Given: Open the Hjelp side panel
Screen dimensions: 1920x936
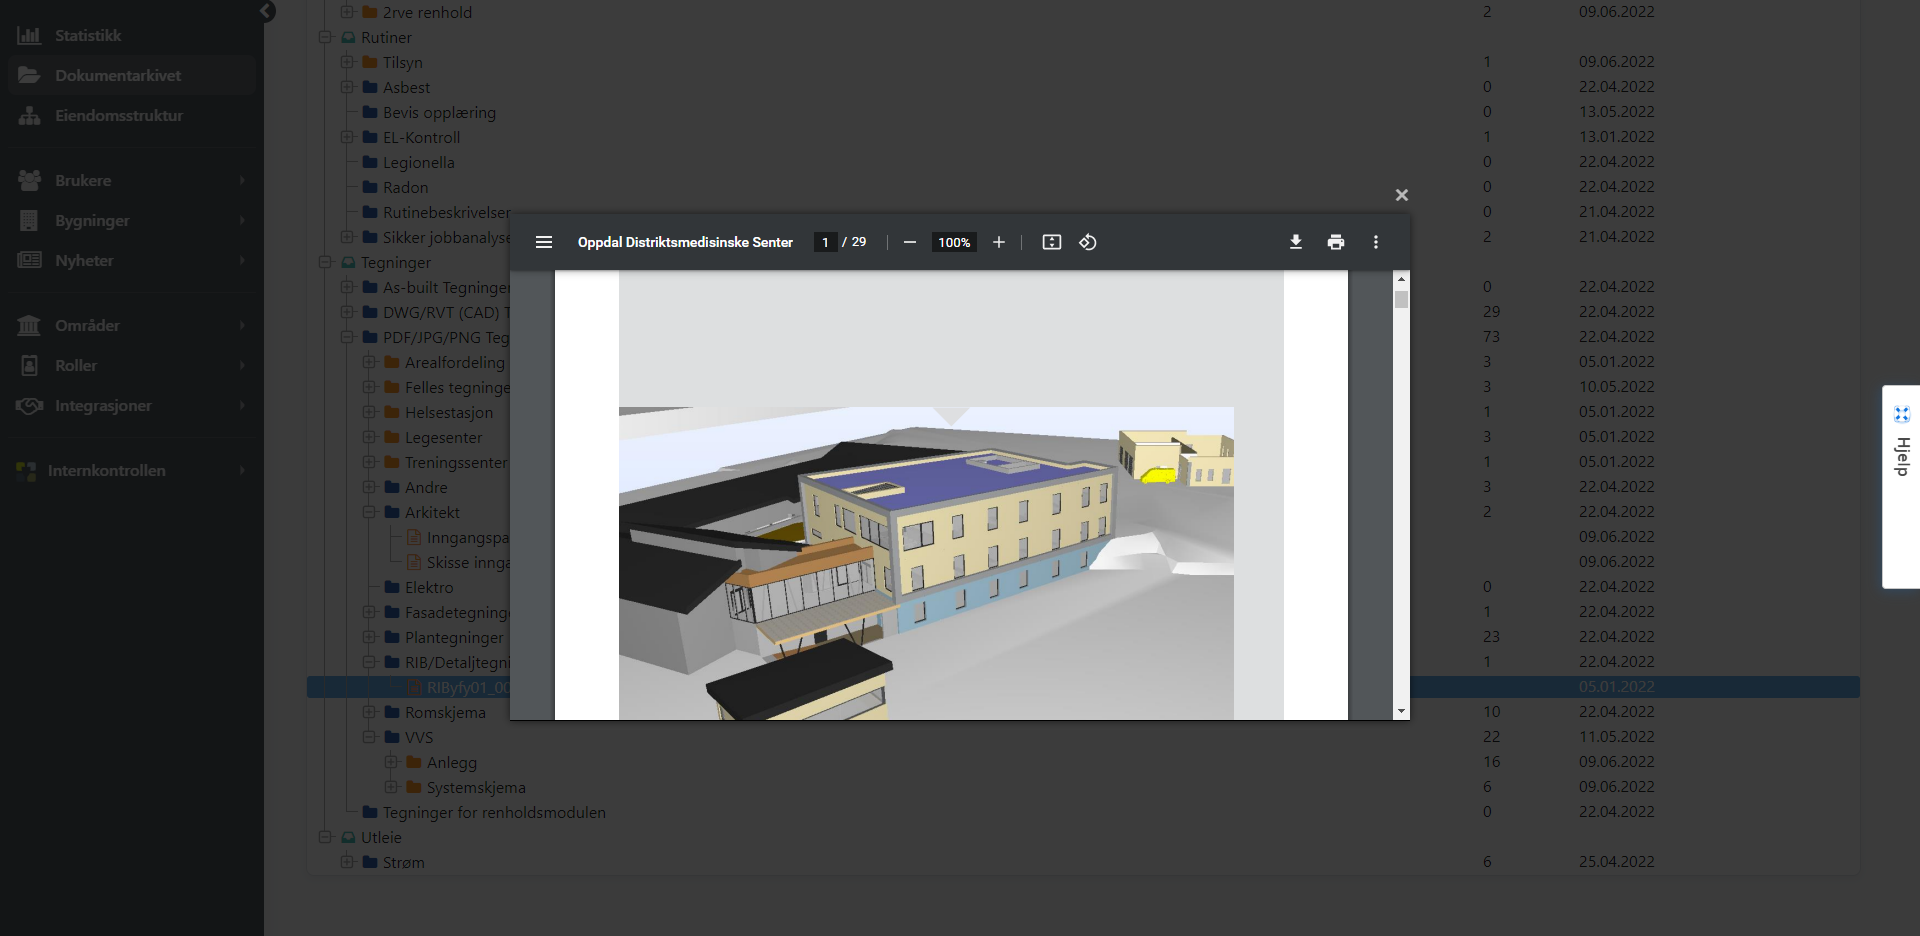Looking at the screenshot, I should tap(1901, 456).
